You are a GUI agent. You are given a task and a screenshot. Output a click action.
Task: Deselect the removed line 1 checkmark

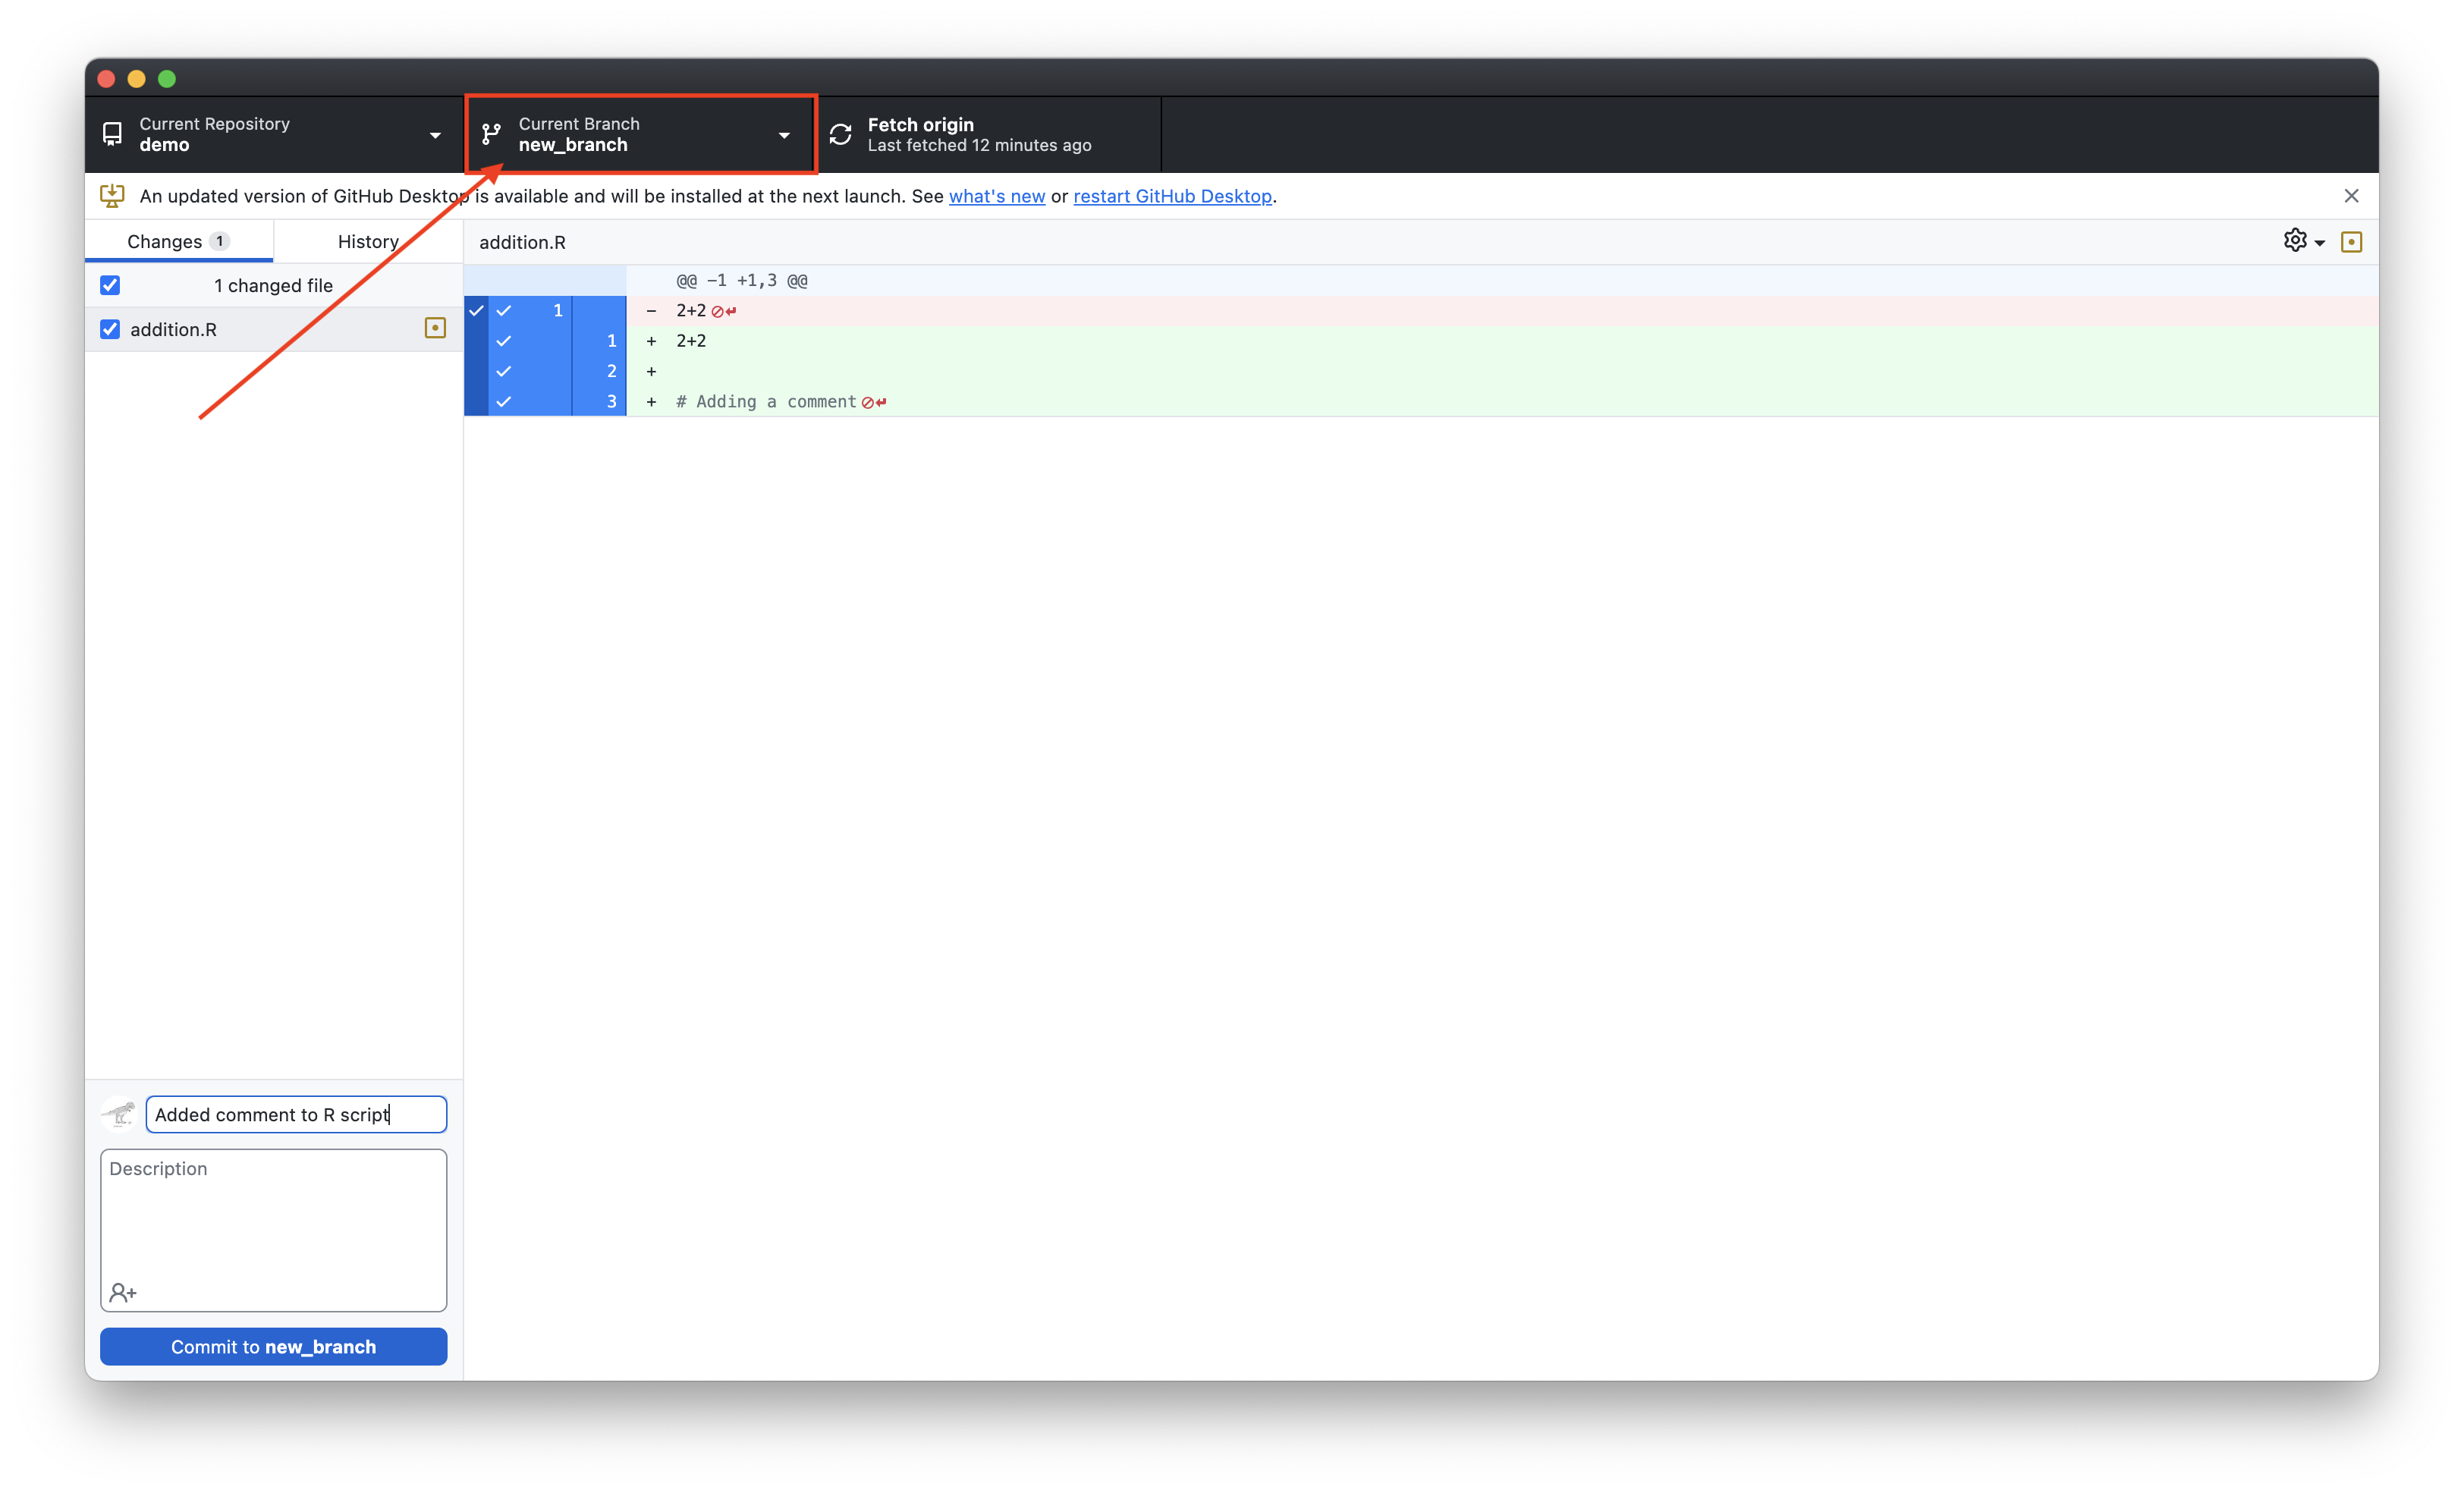tap(504, 311)
